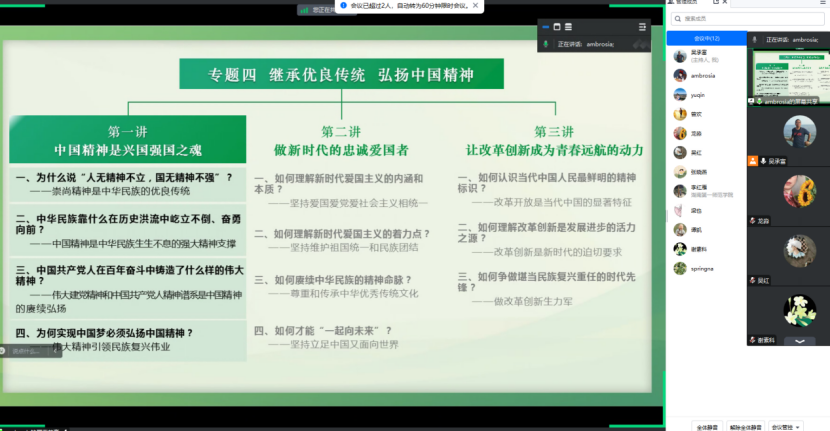Viewport: 830px width, 431px height.
Task: Click the 解除全体静音 unmute all button
Action: (744, 425)
